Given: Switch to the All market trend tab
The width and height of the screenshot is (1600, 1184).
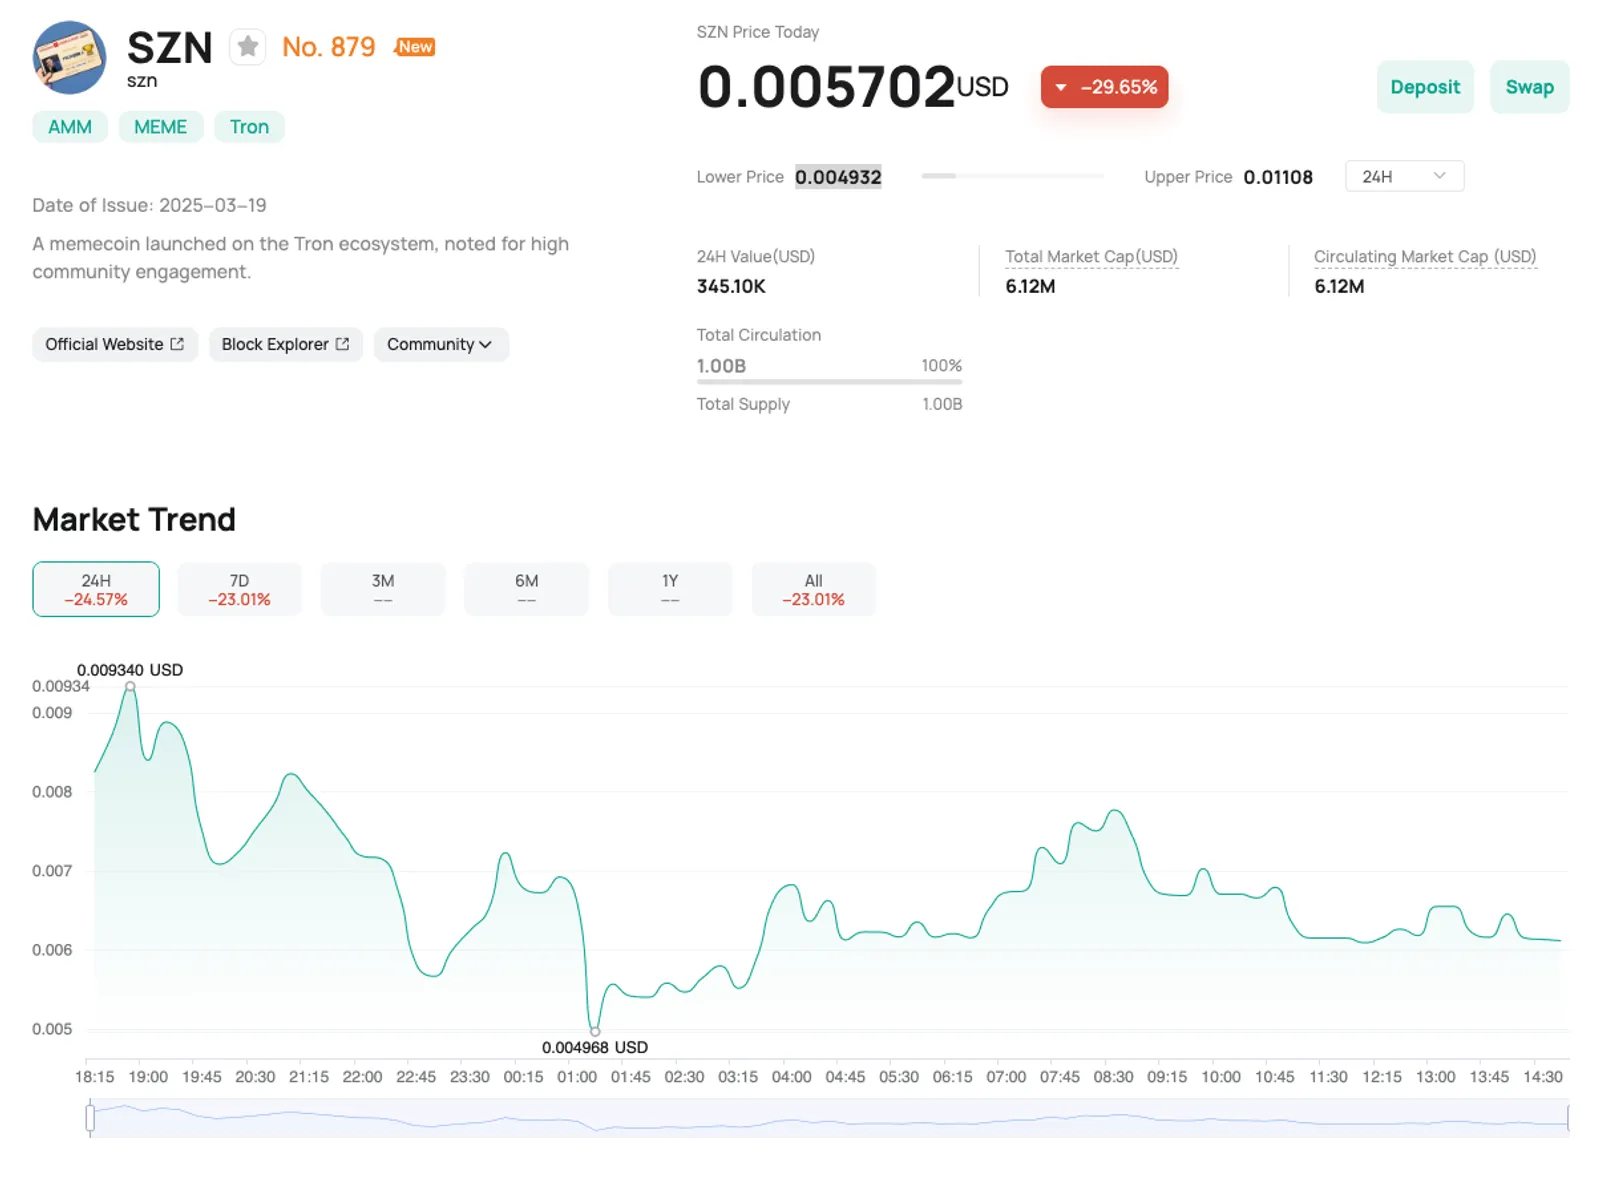Looking at the screenshot, I should pyautogui.click(x=813, y=589).
